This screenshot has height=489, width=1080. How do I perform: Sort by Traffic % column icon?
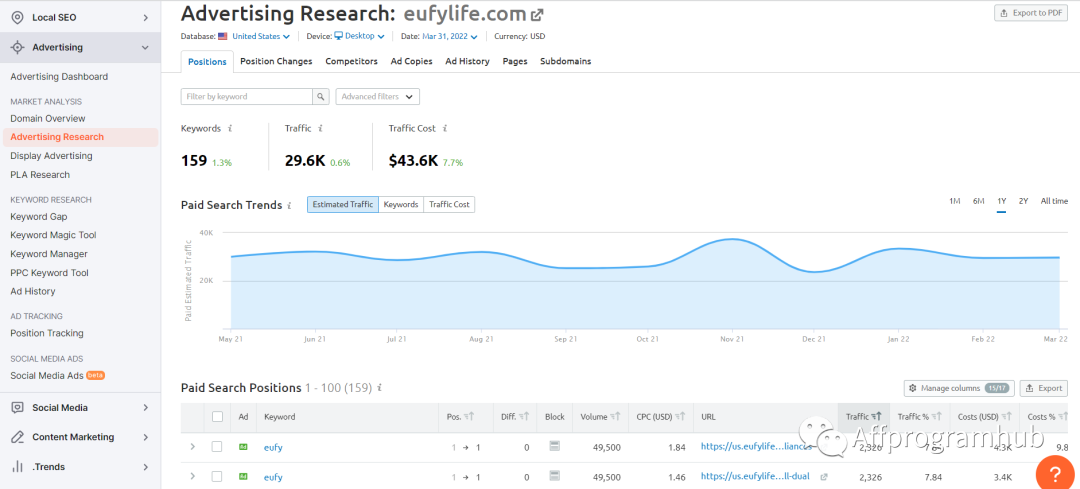(937, 417)
